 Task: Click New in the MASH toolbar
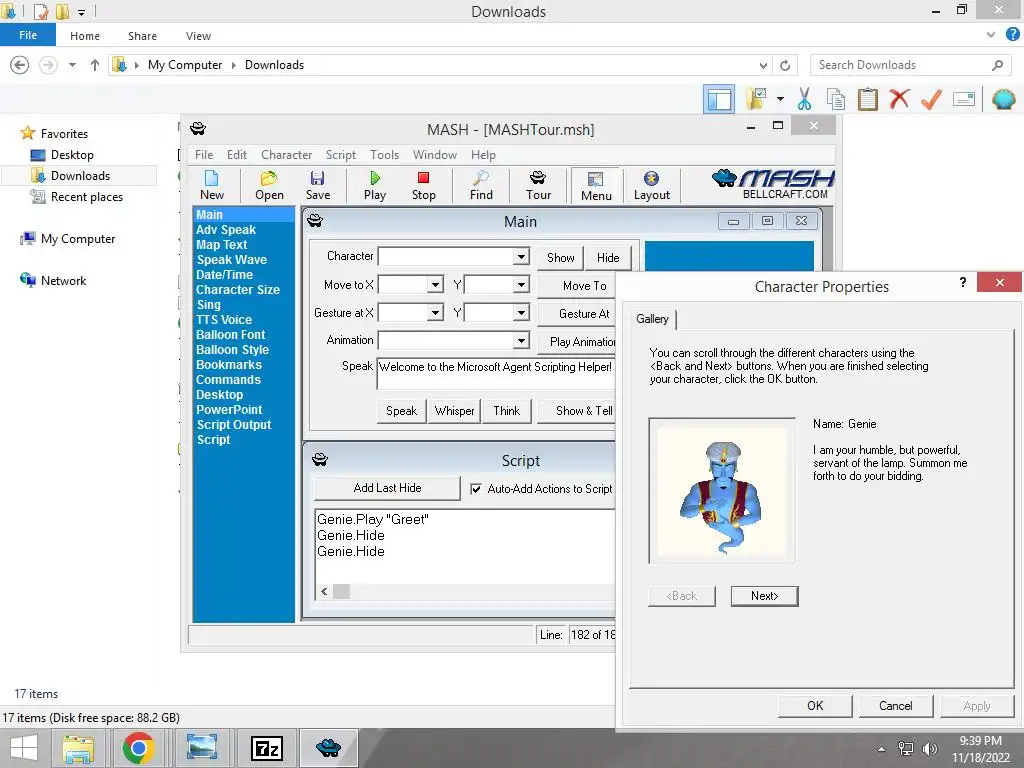point(212,185)
